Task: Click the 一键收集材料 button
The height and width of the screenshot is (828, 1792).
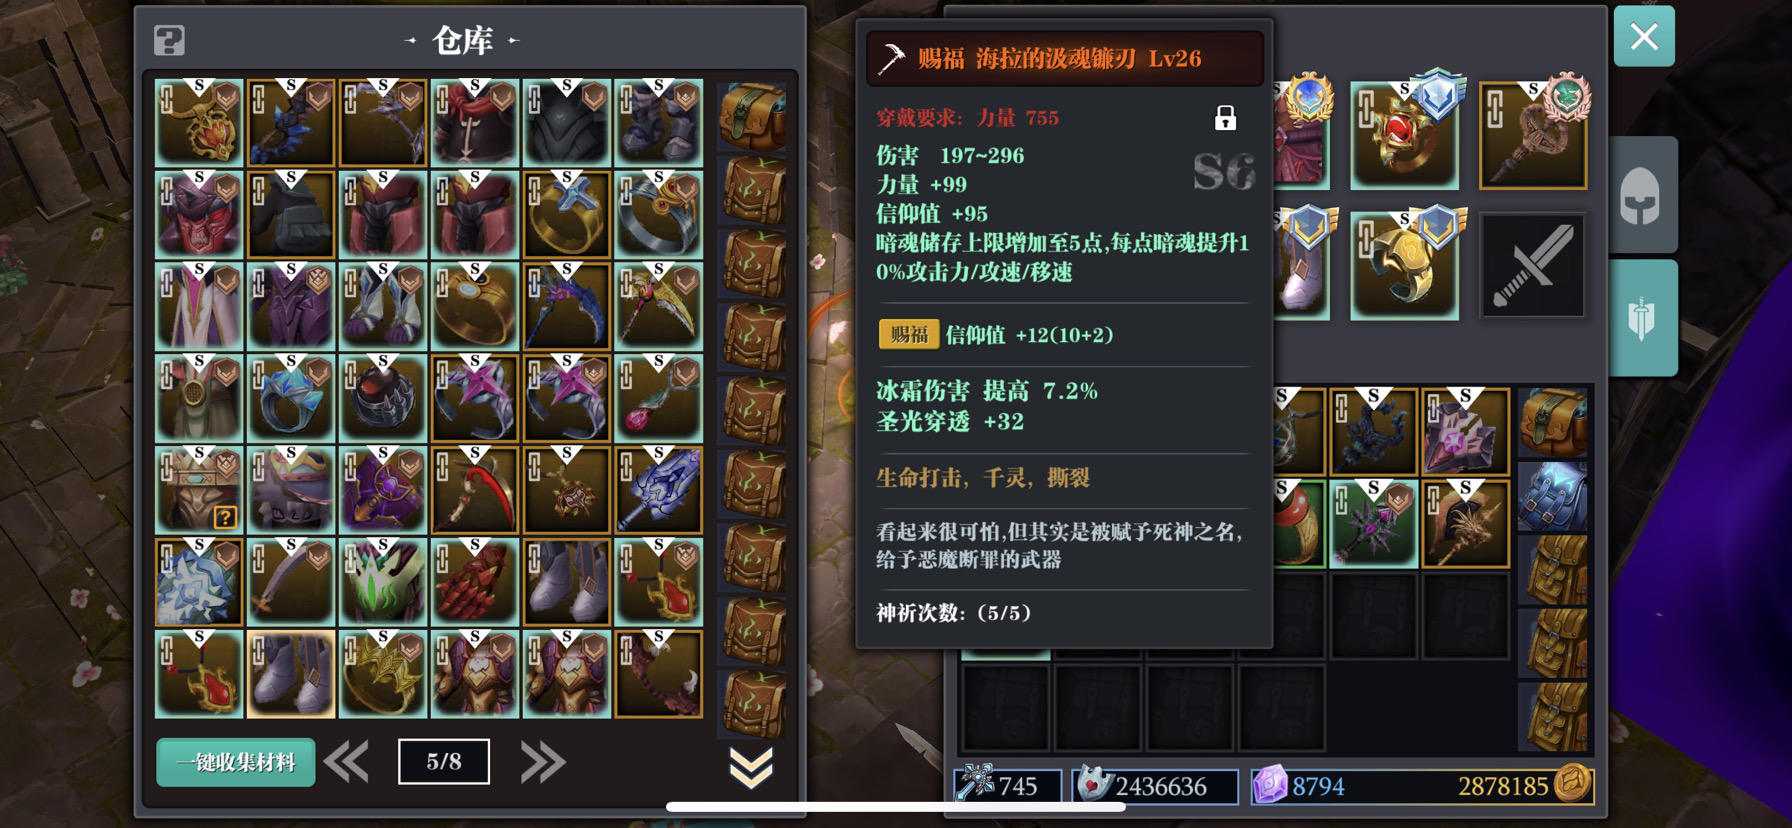Action: [236, 762]
